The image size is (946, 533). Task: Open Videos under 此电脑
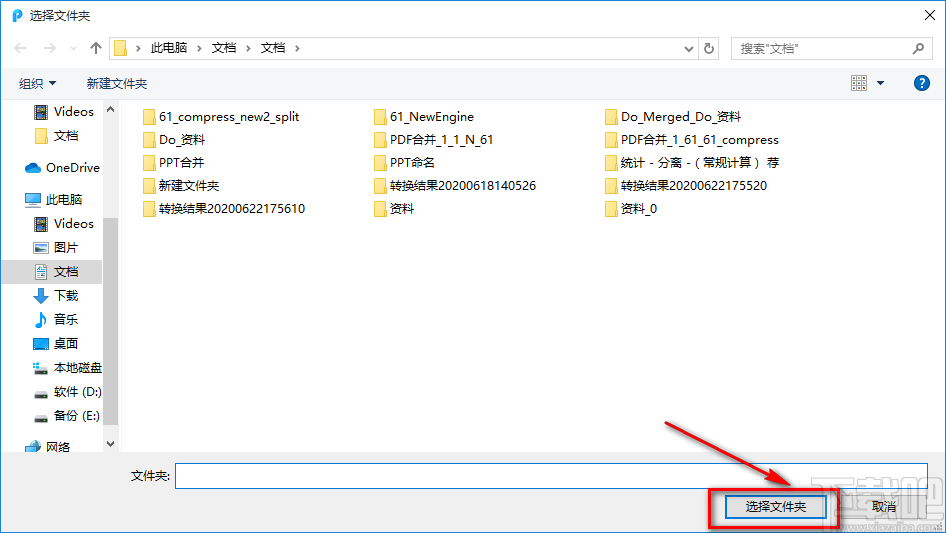coord(65,224)
